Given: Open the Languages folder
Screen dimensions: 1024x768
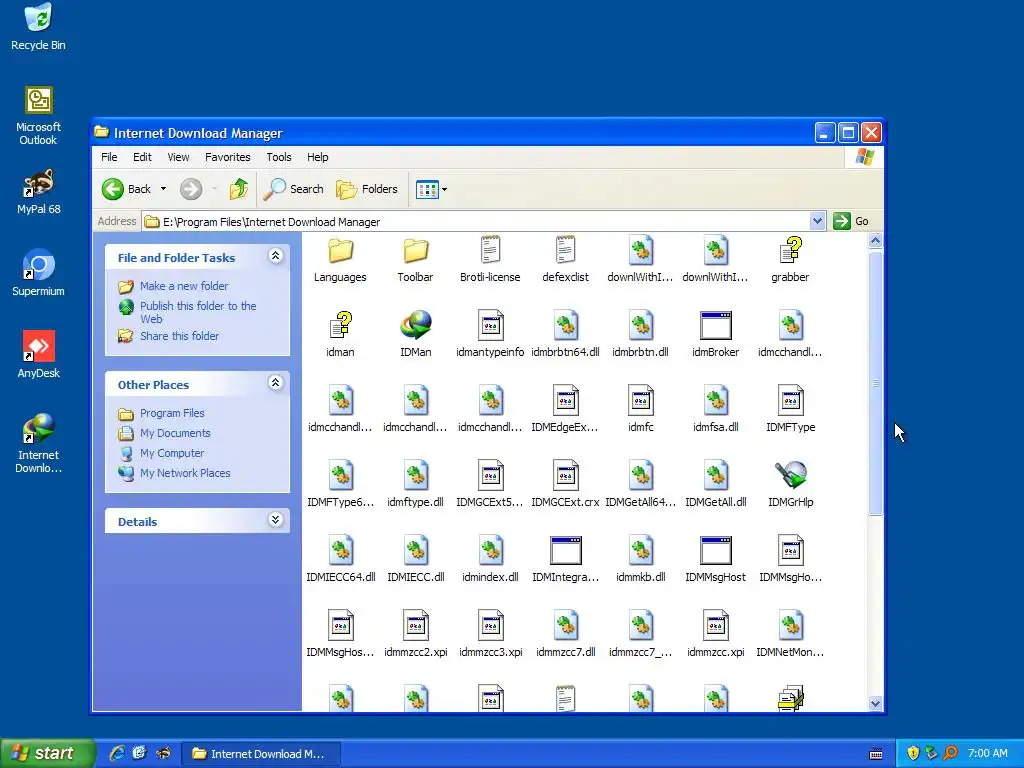Looking at the screenshot, I should pos(340,261).
